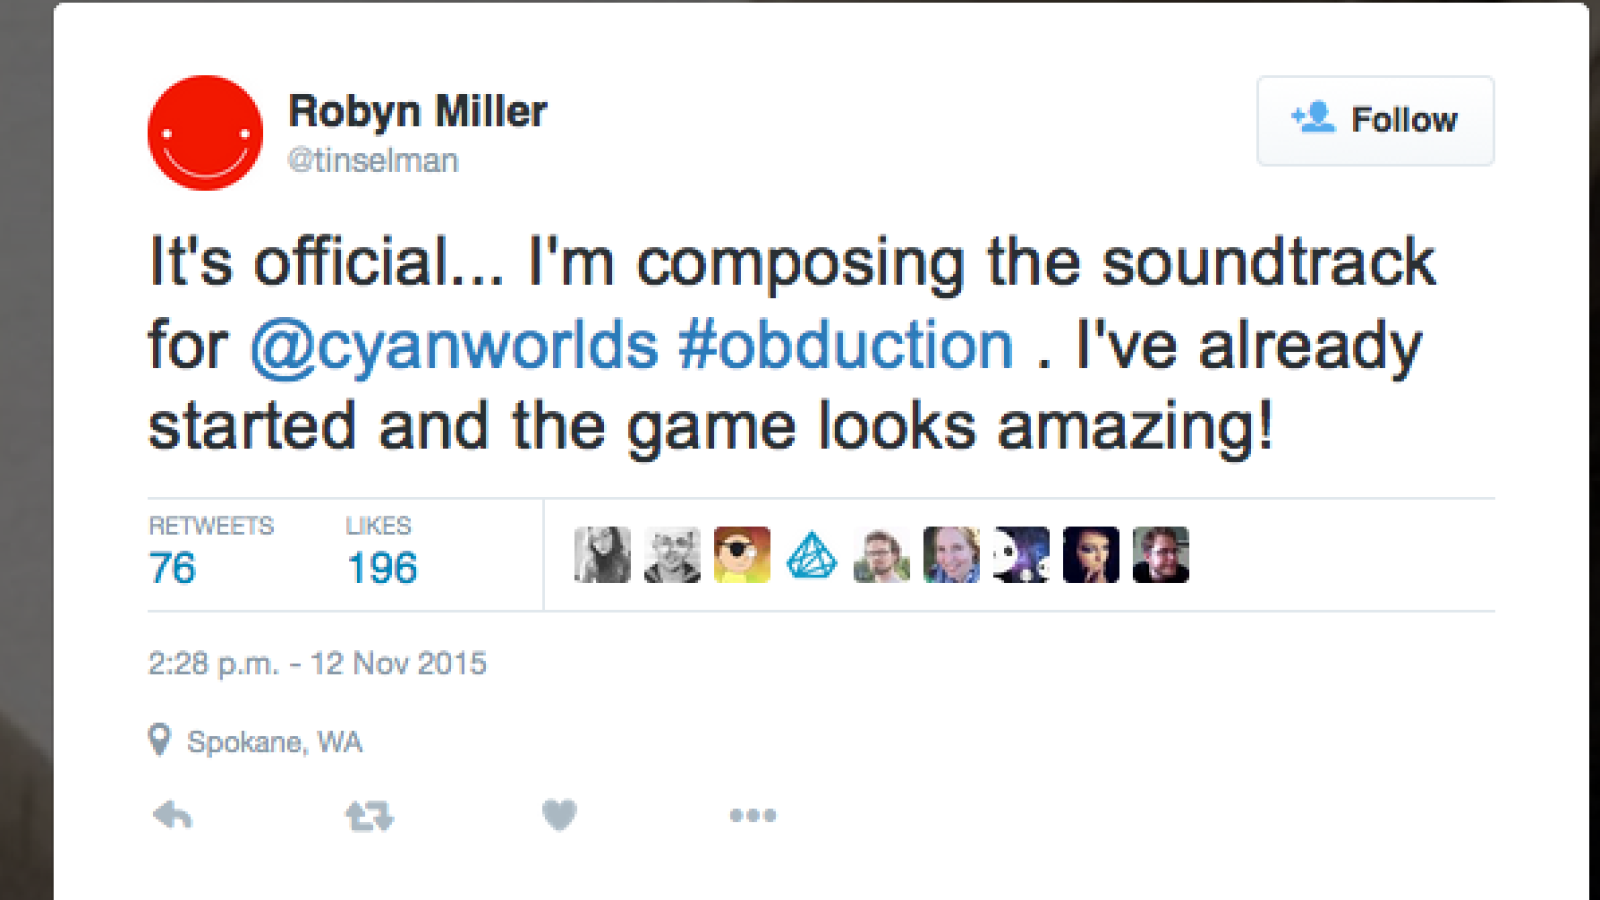Viewport: 1600px width, 900px height.
Task: Open the @cyanworlds mention link
Action: [454, 345]
